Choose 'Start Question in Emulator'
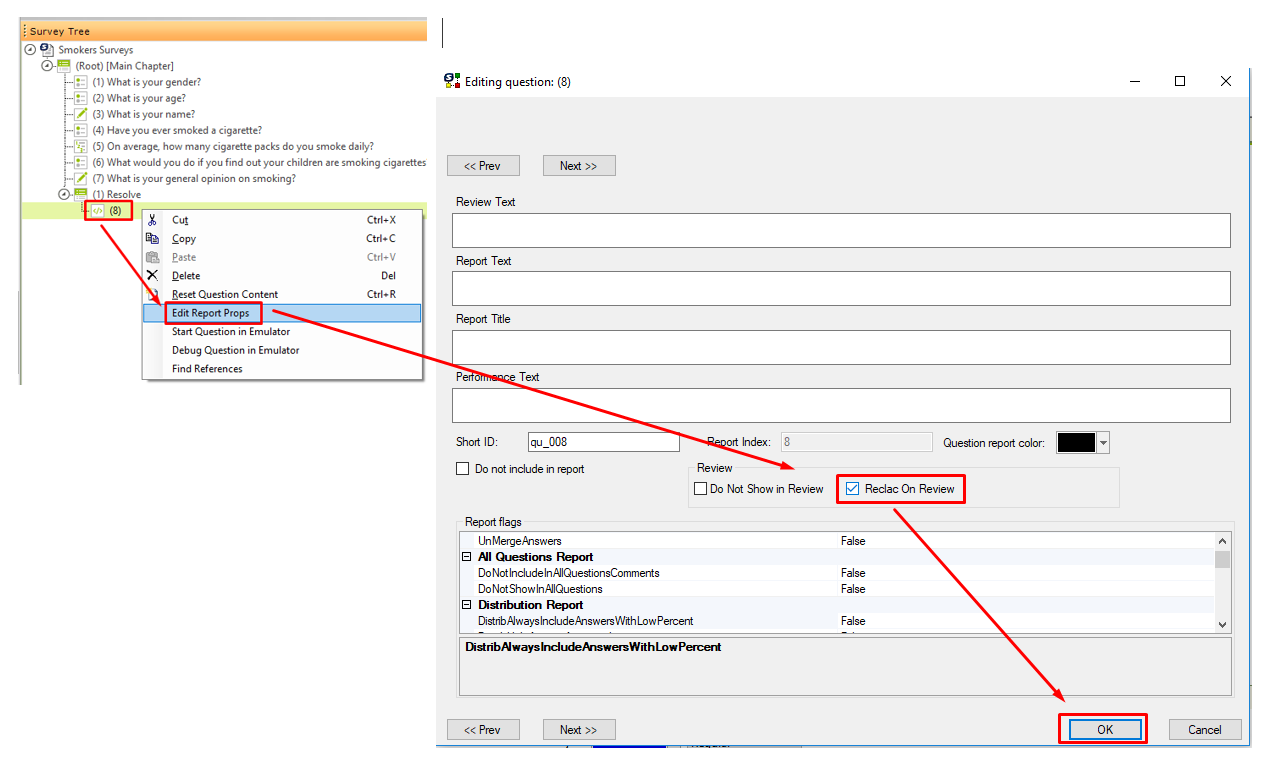 [x=282, y=332]
